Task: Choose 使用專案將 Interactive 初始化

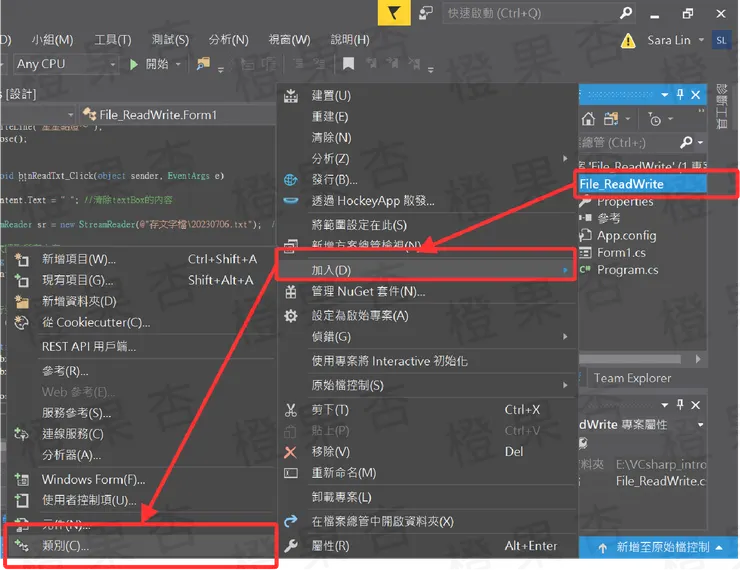Action: tap(427, 361)
